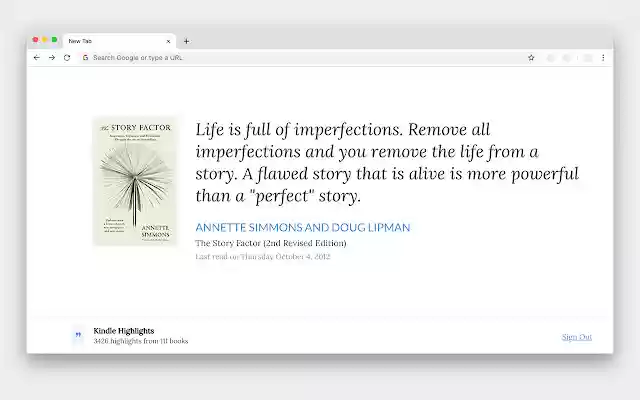Reload the page with the refresh icon

(67, 58)
